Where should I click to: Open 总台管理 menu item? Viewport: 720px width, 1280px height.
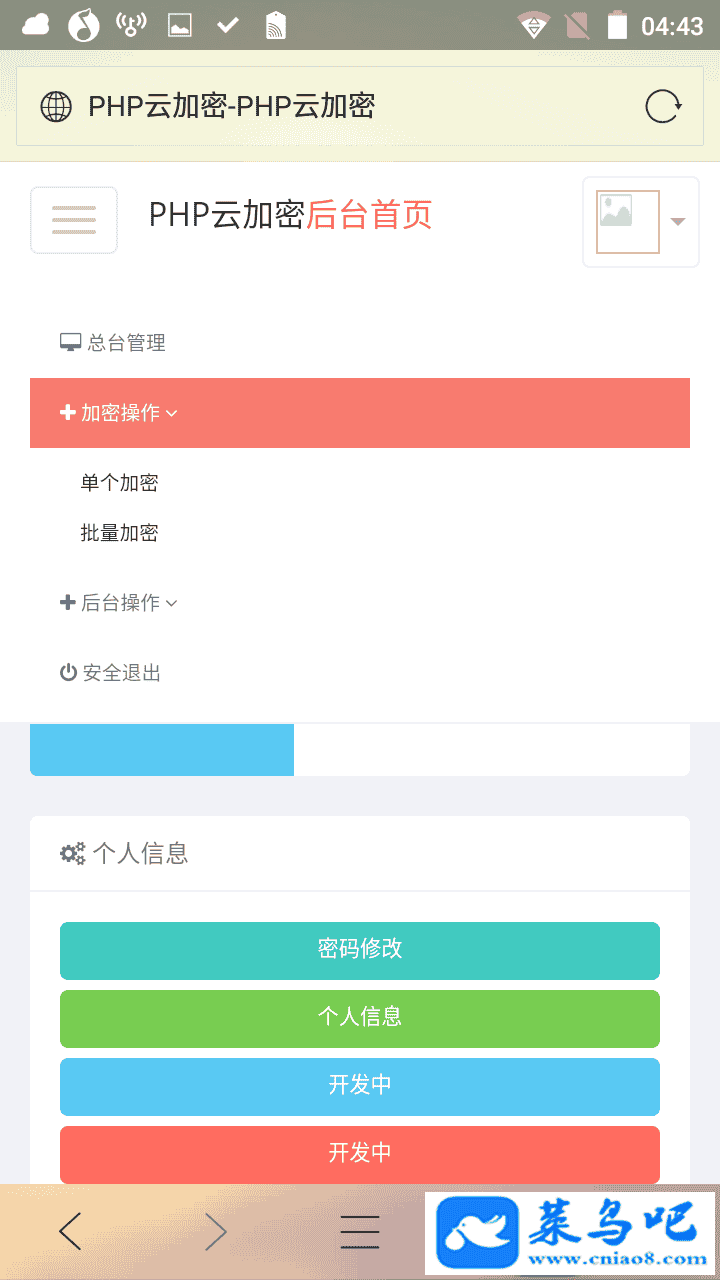pos(113,343)
